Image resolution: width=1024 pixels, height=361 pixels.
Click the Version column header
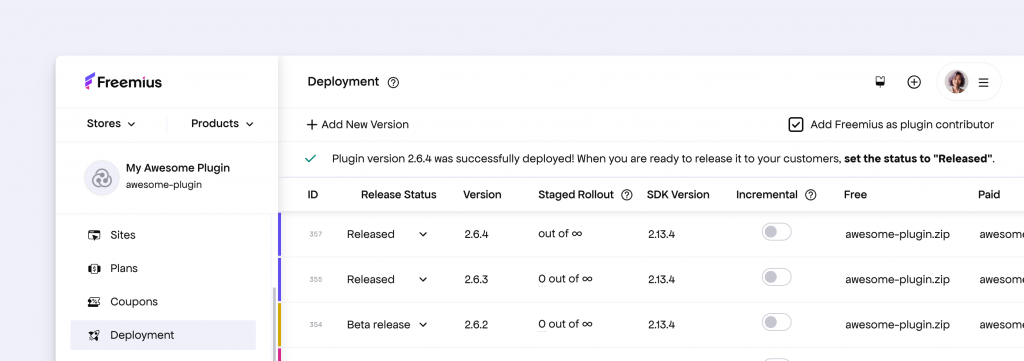coord(482,195)
